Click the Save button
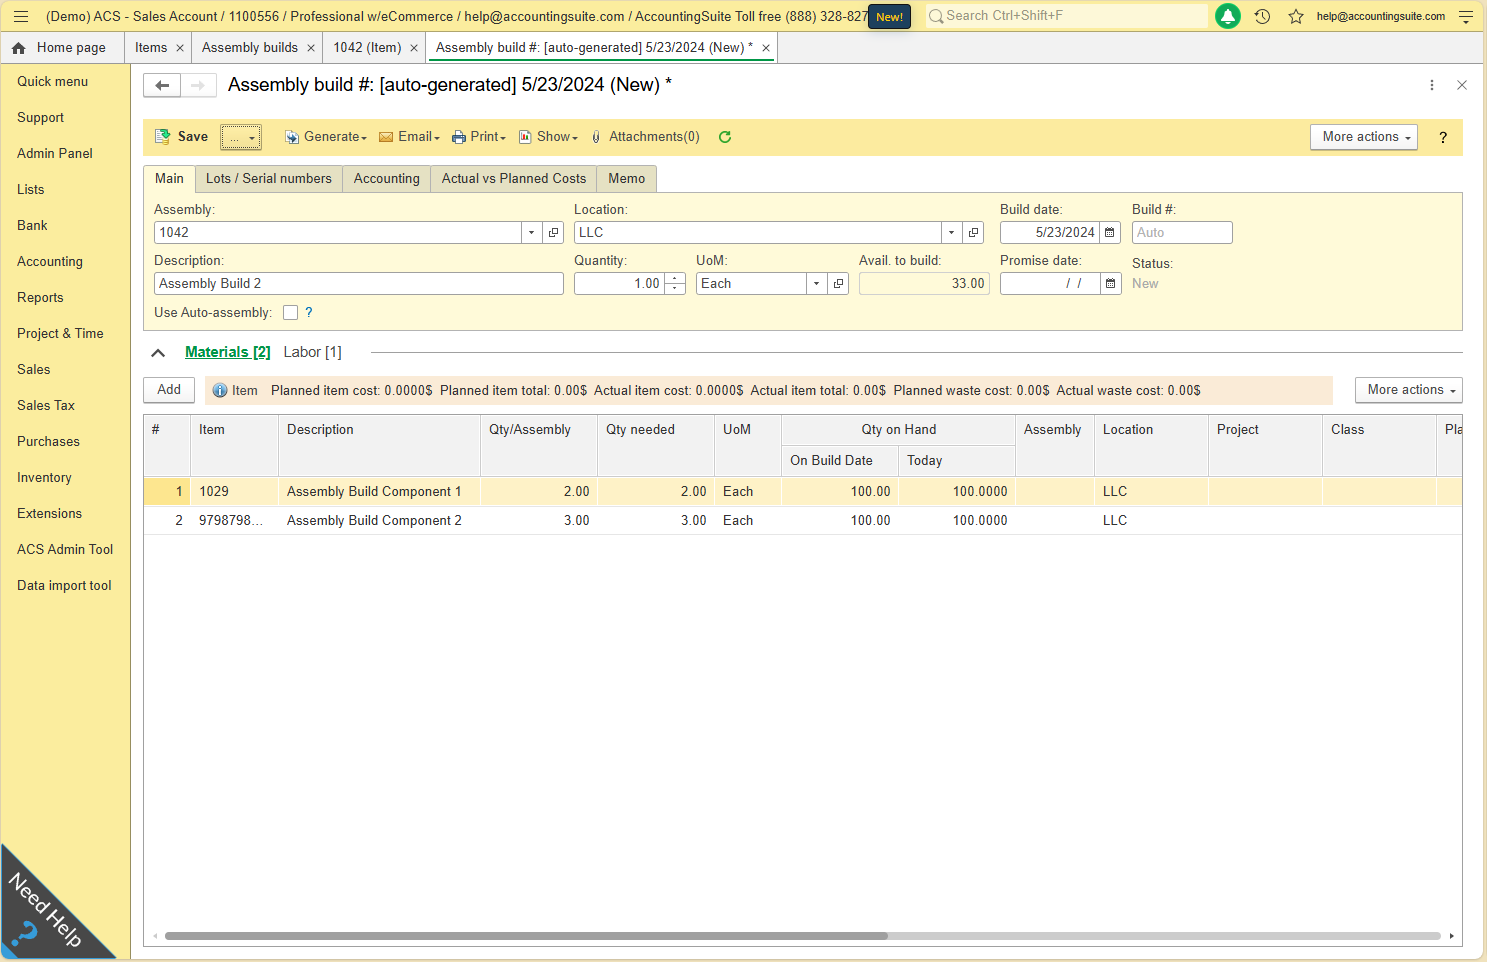 (182, 137)
